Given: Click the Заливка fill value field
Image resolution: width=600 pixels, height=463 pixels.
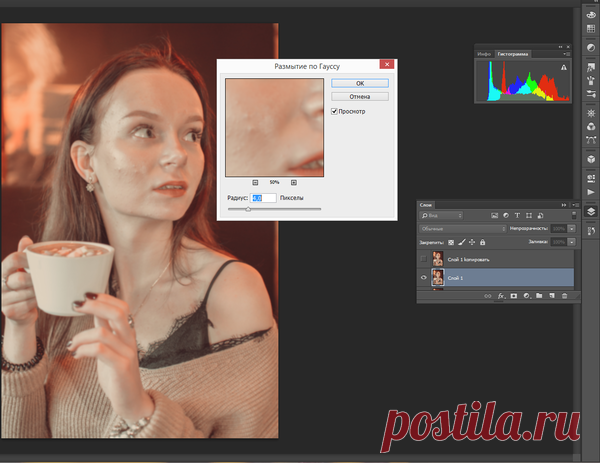Looking at the screenshot, I should click(x=559, y=242).
